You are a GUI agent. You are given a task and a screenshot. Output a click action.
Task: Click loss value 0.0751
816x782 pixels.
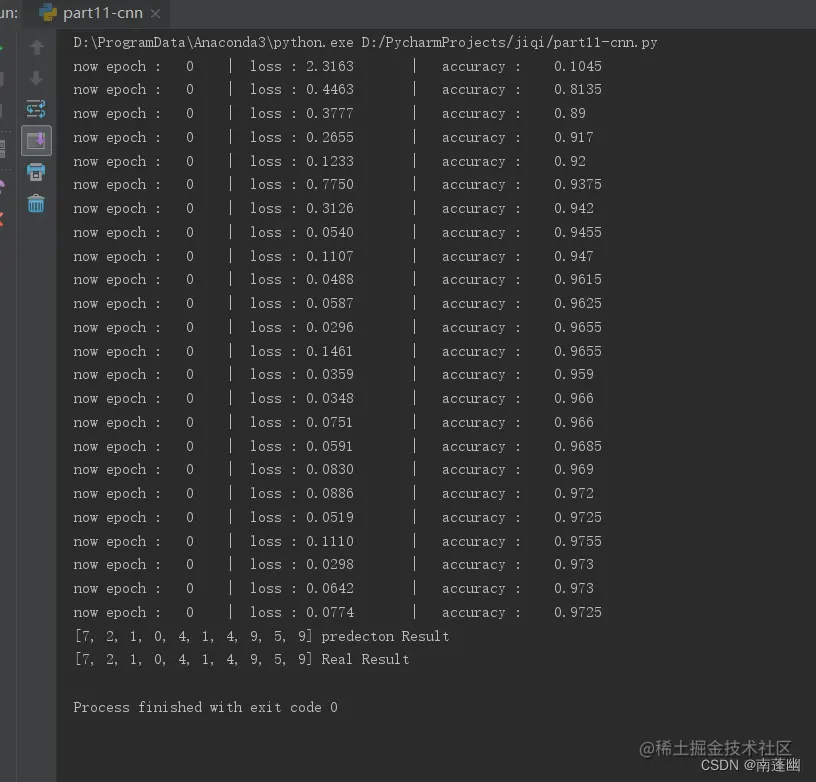[330, 422]
